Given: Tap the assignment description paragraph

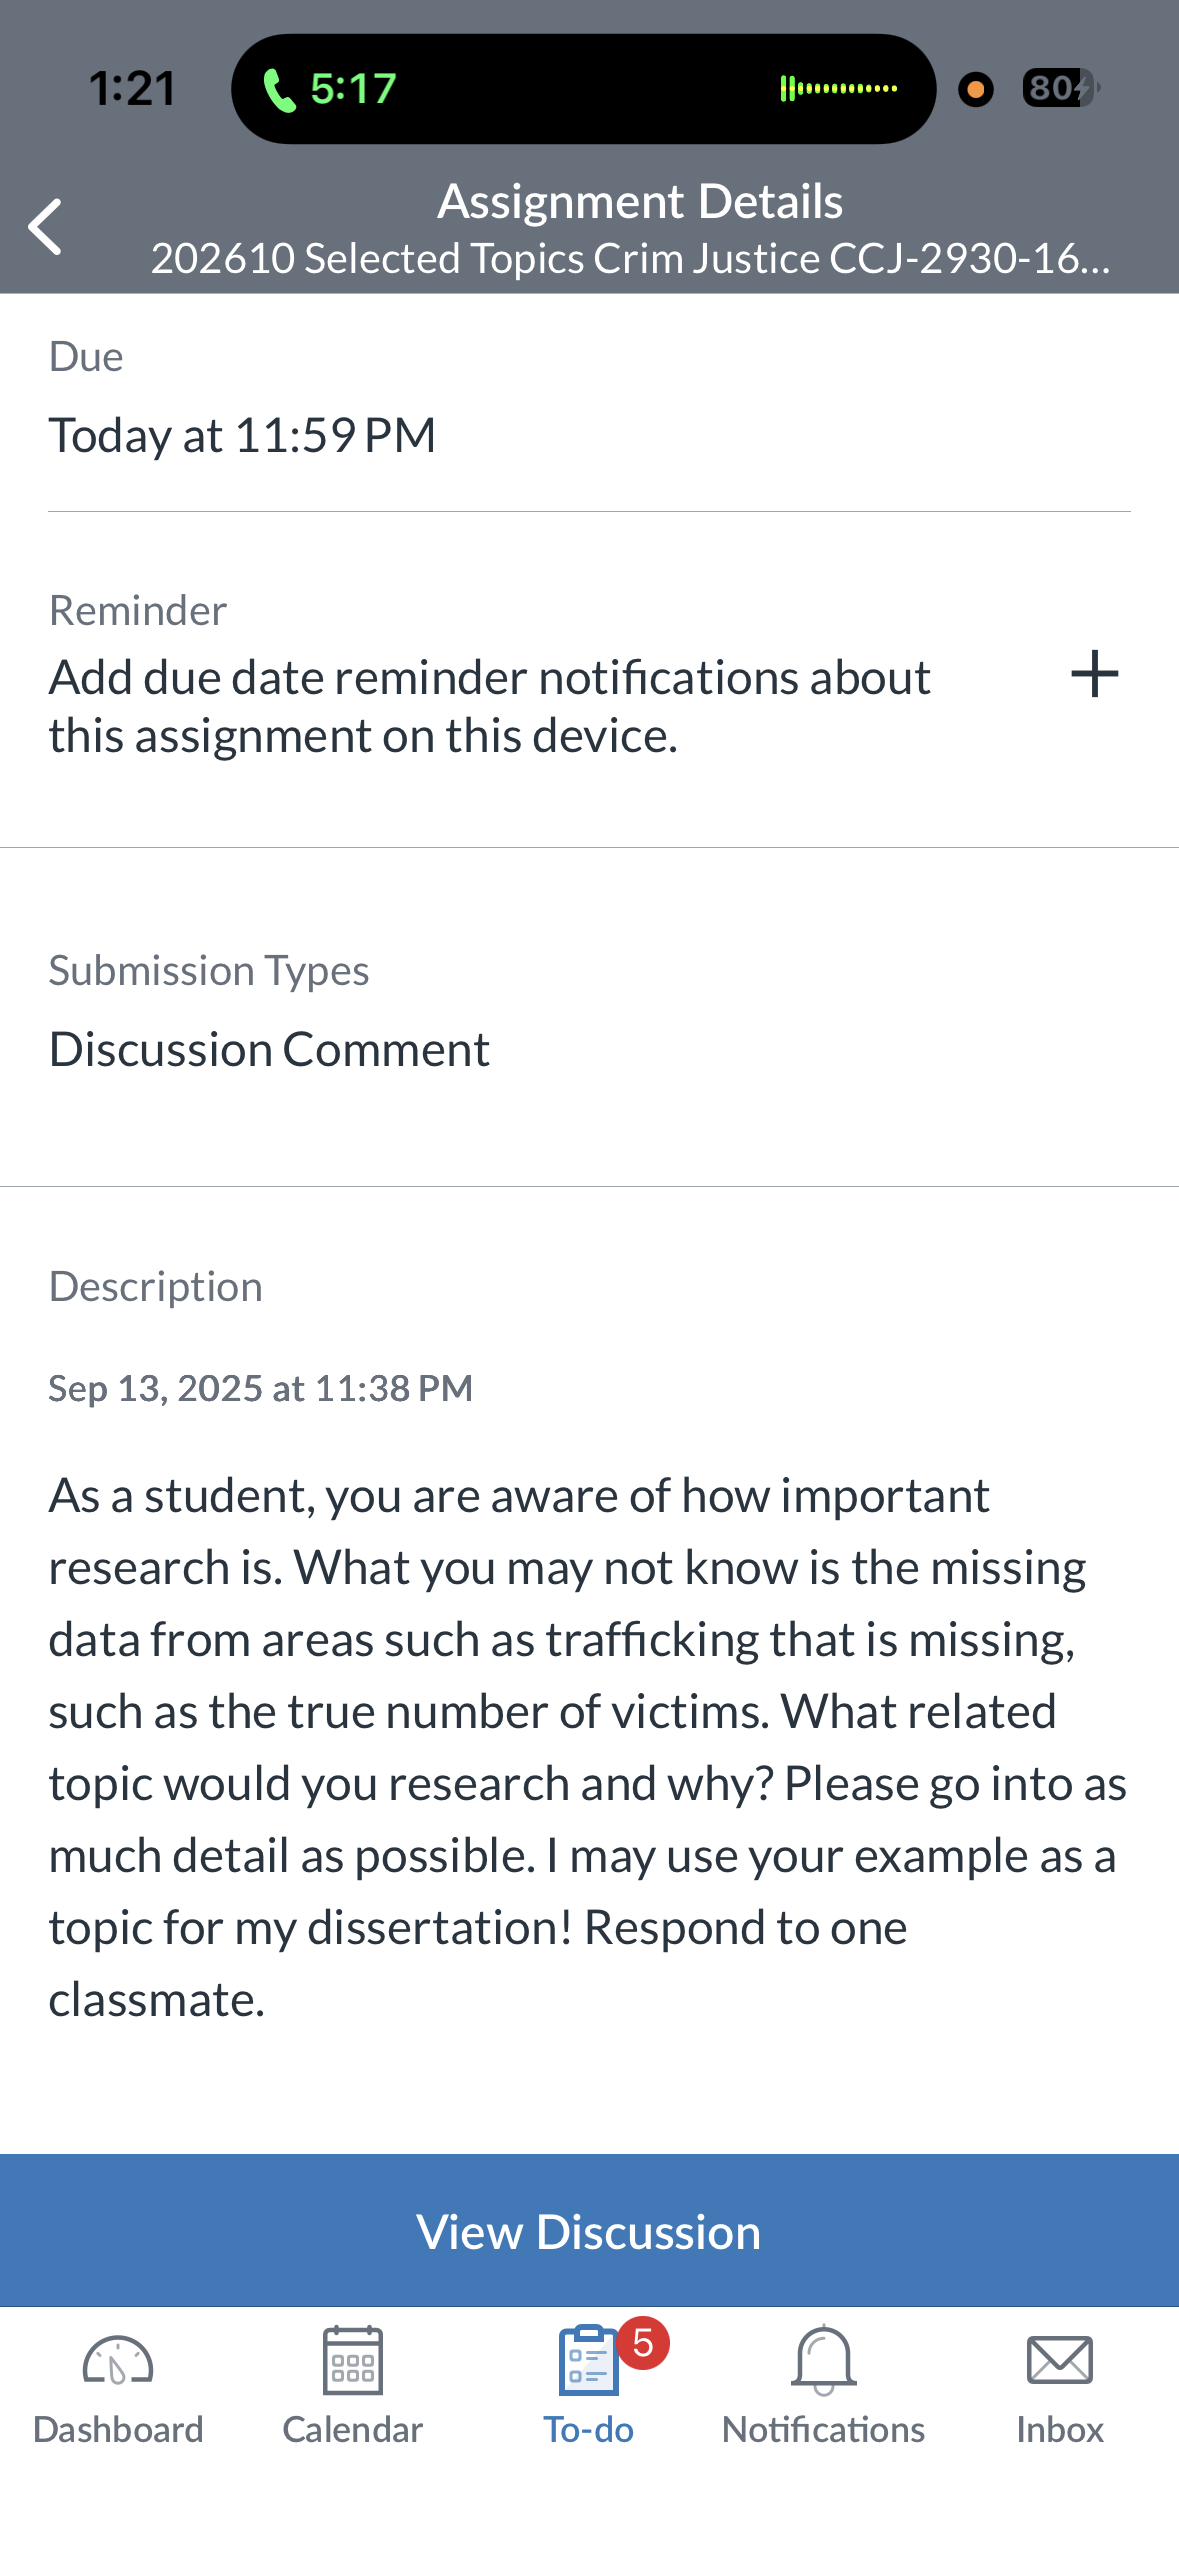Looking at the screenshot, I should (x=588, y=1747).
